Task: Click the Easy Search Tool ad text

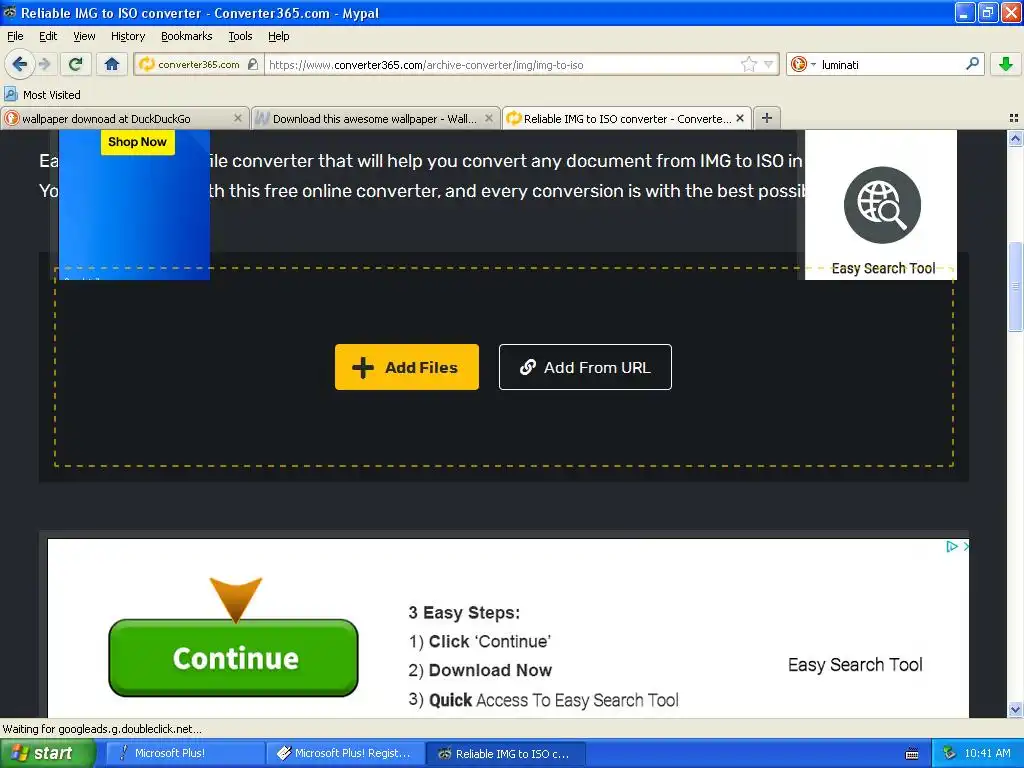Action: [855, 665]
